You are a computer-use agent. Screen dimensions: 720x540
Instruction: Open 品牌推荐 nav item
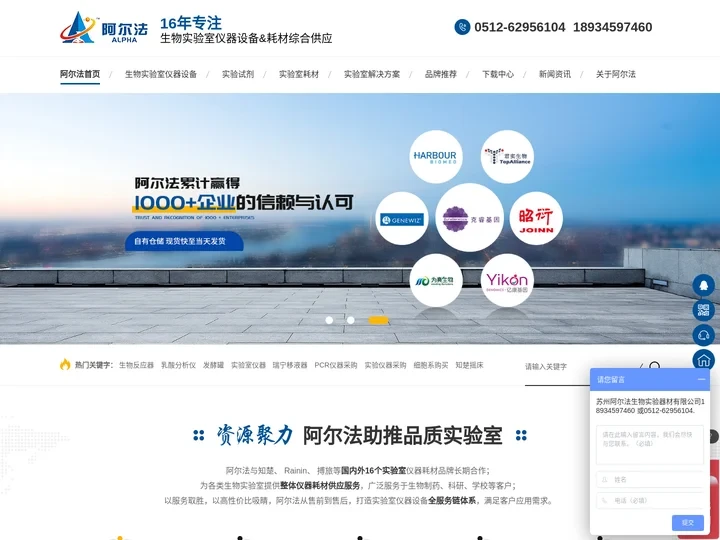441,74
